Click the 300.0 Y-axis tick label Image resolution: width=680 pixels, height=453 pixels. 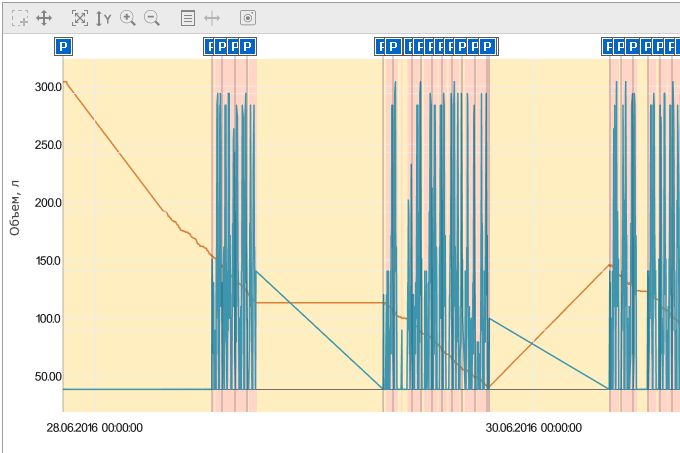pos(46,87)
